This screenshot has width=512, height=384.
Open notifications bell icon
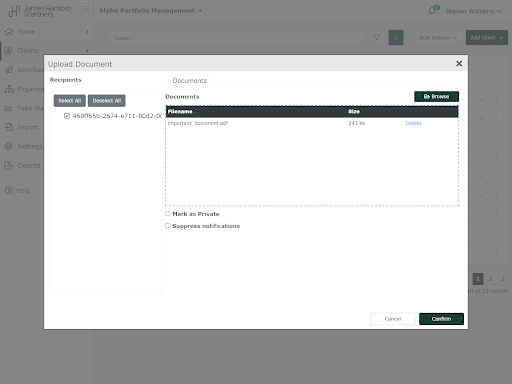tap(432, 11)
